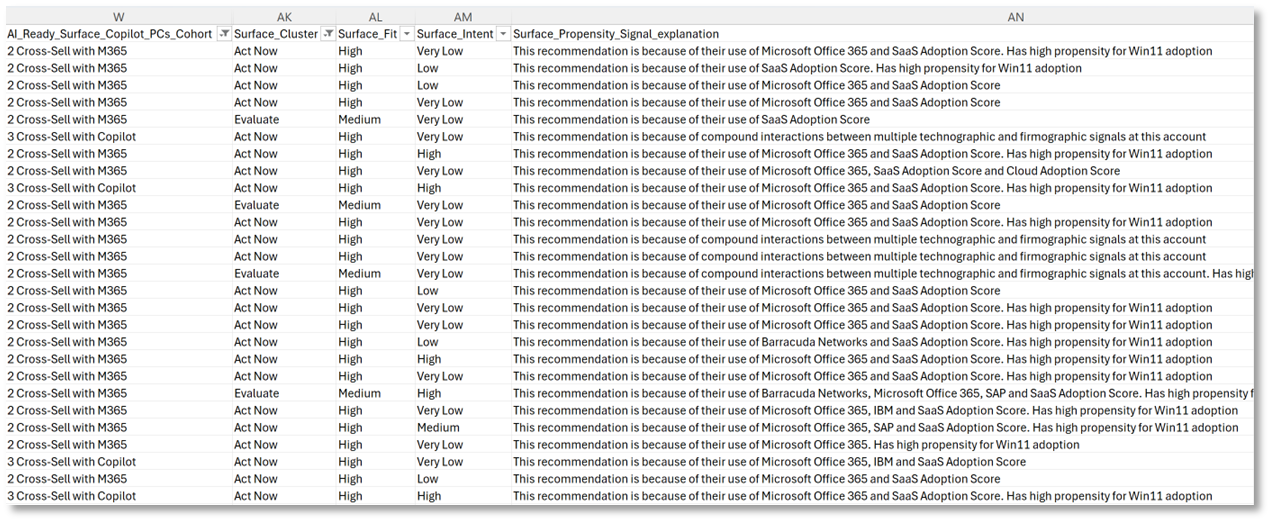Select explanation citing Office 365, SAP and SaaS Adoption
This screenshot has width=1271, height=522.
[x=875, y=428]
